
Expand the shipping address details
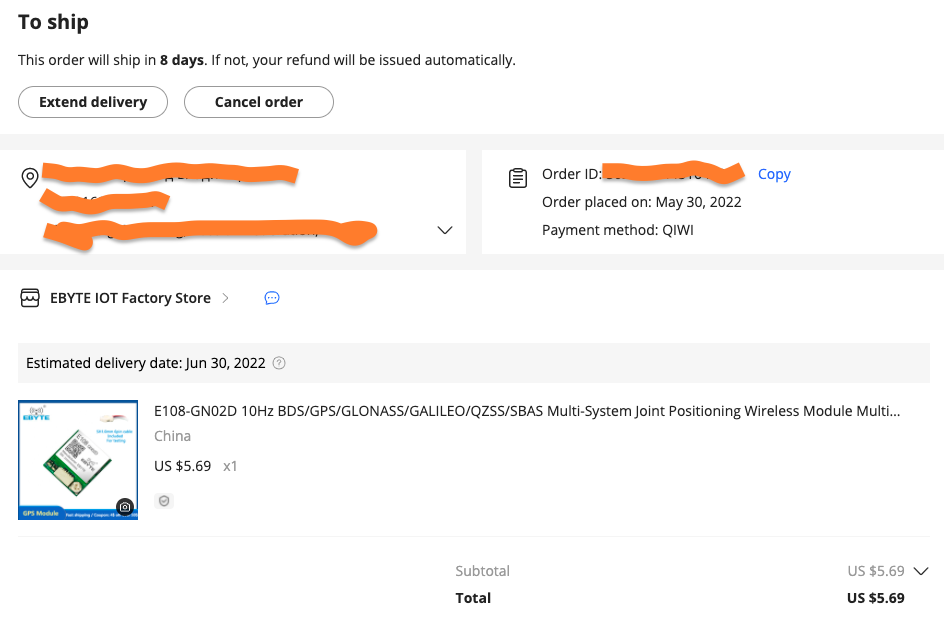tap(445, 231)
